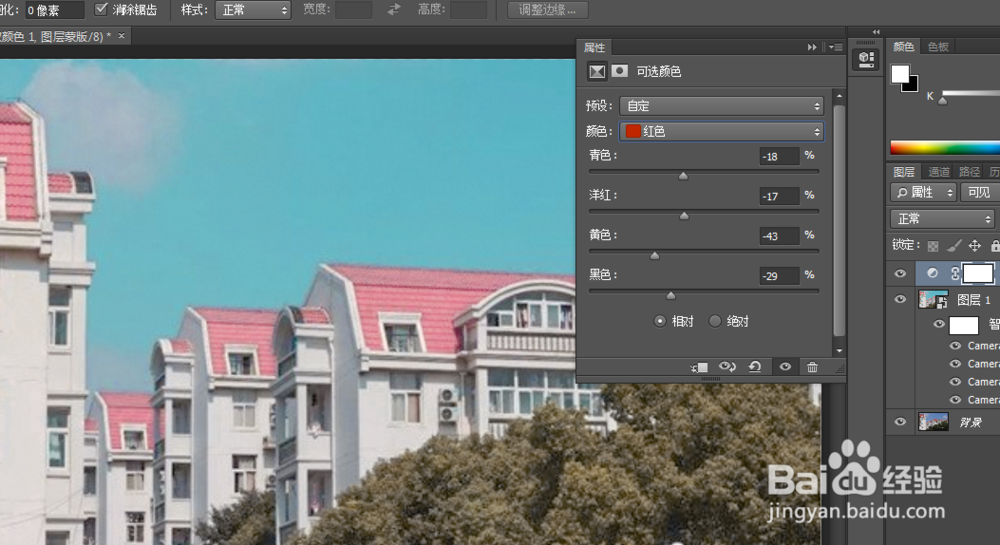Delete the adjustment layer with trash icon
The height and width of the screenshot is (545, 1000).
pos(812,367)
